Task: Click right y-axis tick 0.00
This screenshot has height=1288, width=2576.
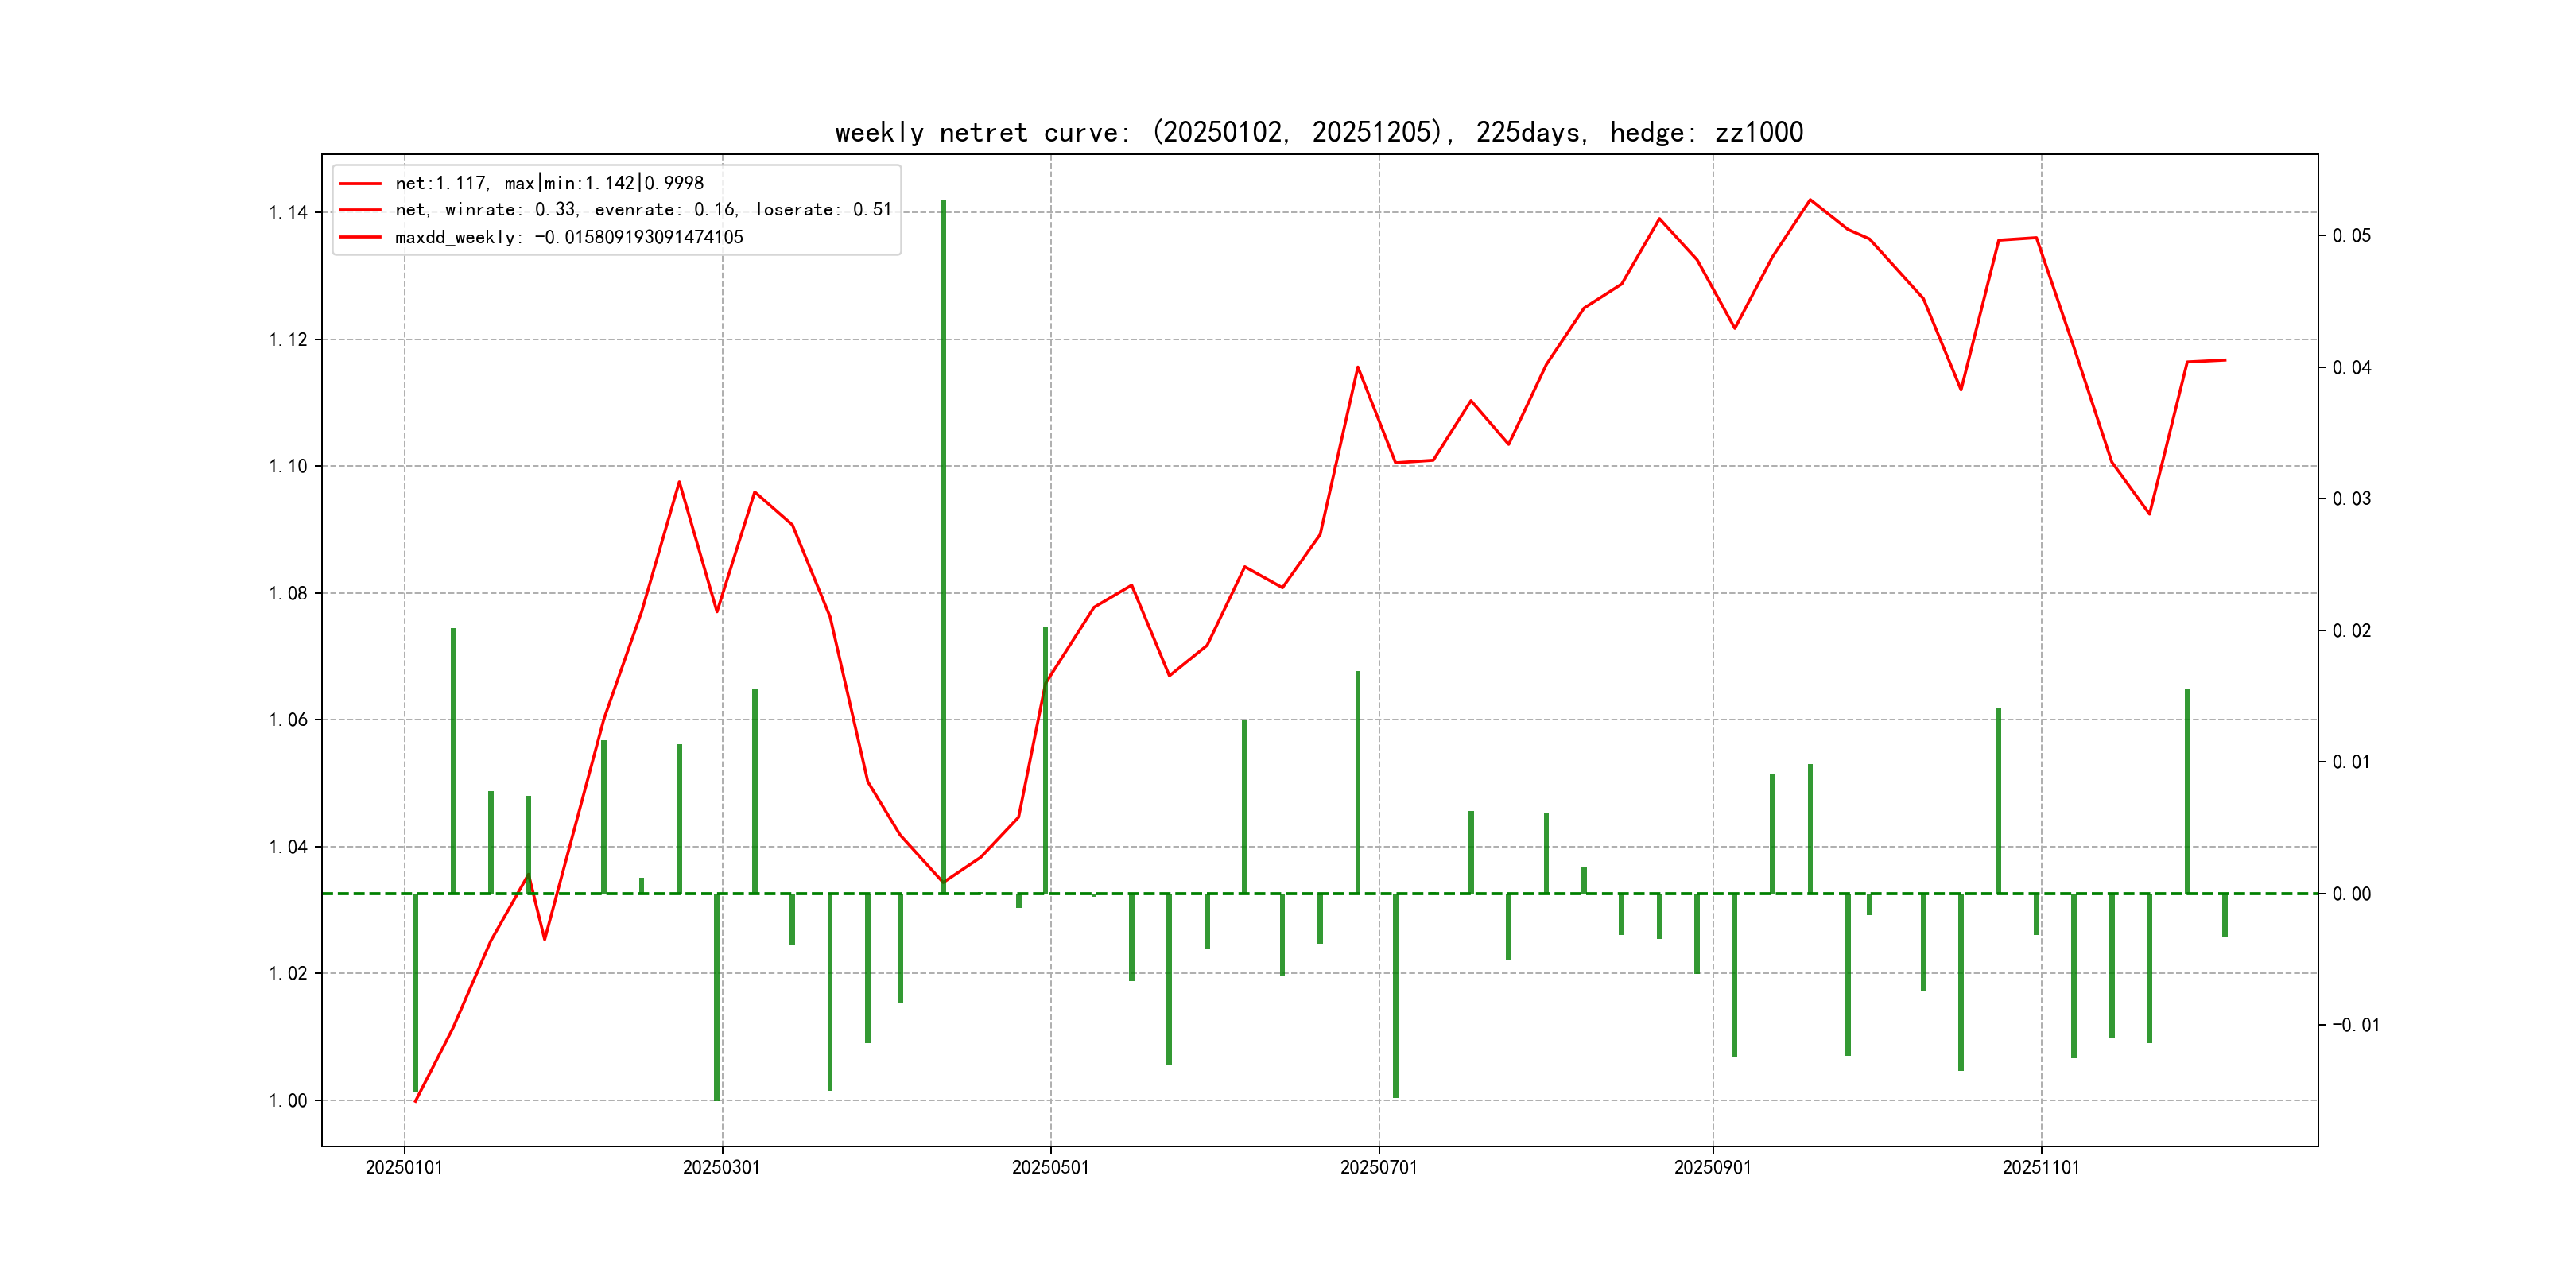Action: tap(2351, 894)
